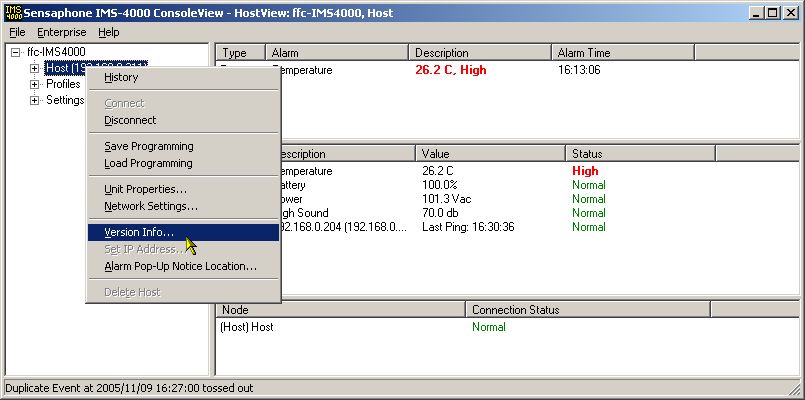Choose Save Programming in context menu
The image size is (805, 400).
[183, 146]
